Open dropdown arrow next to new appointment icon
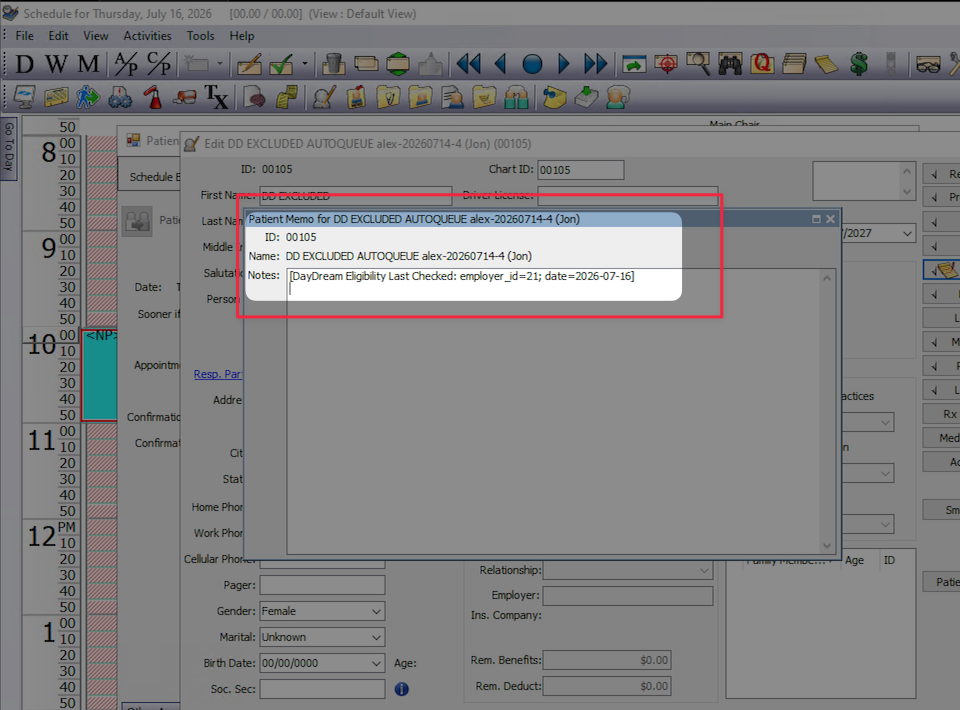The width and height of the screenshot is (960, 710). pyautogui.click(x=219, y=64)
